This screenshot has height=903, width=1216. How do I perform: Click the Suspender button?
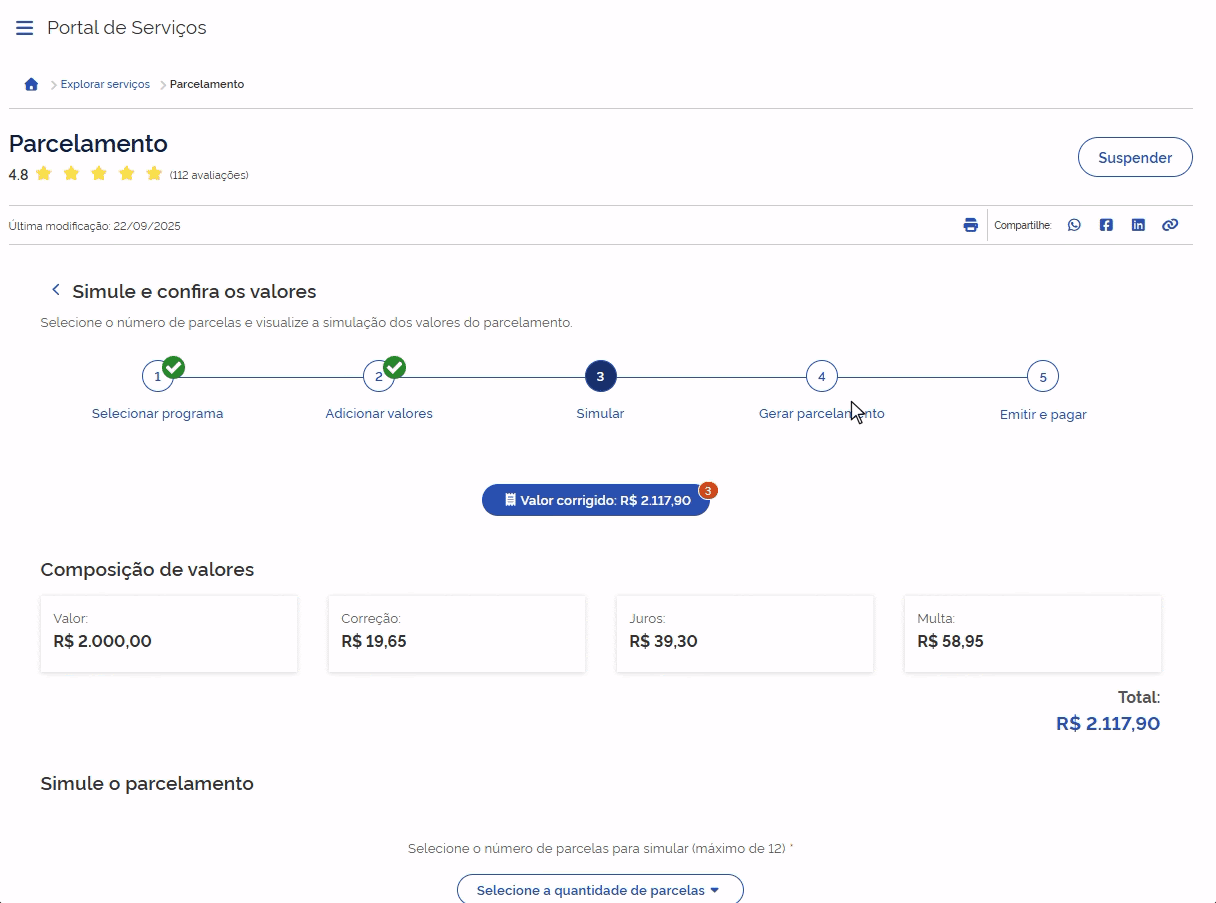tap(1135, 157)
